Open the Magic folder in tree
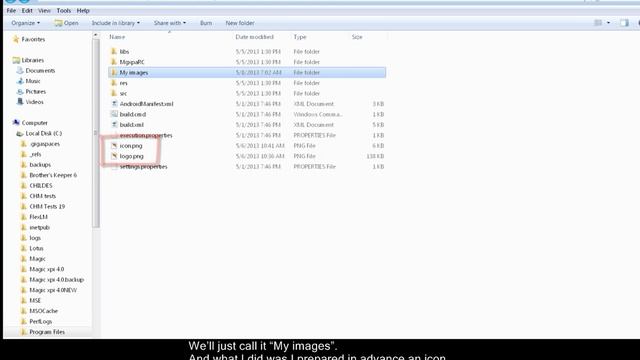 (37, 259)
